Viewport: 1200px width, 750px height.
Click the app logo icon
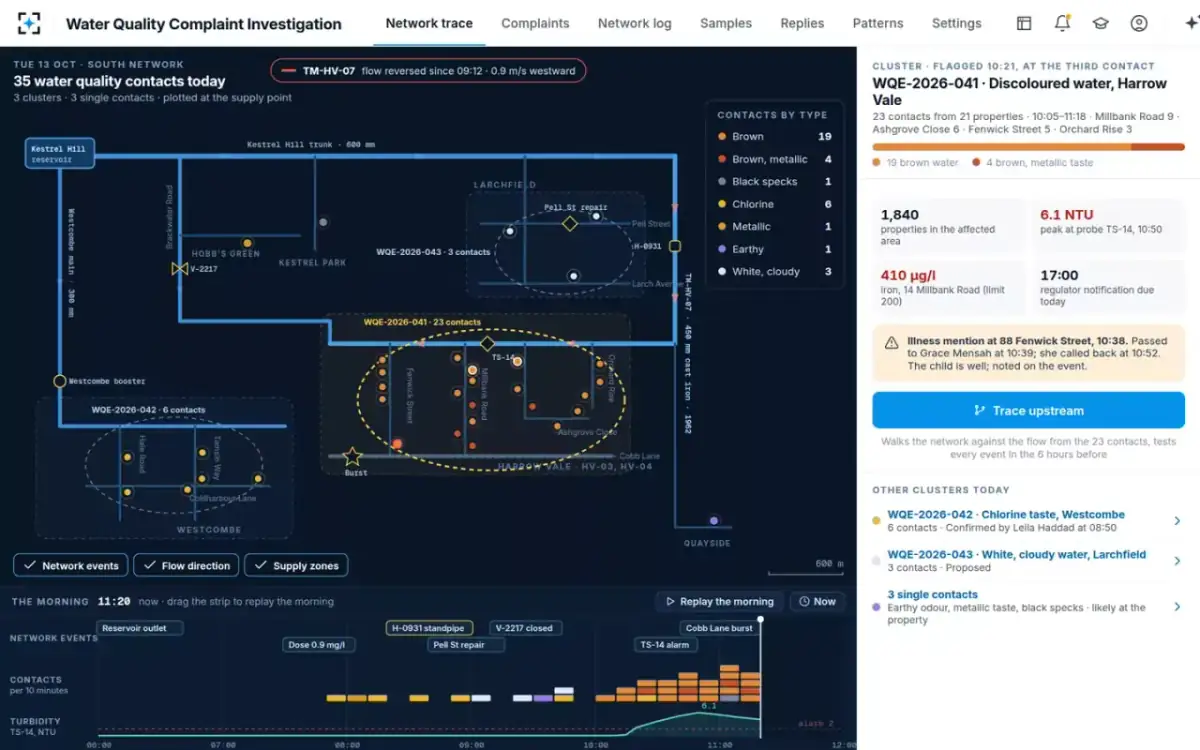[x=29, y=23]
